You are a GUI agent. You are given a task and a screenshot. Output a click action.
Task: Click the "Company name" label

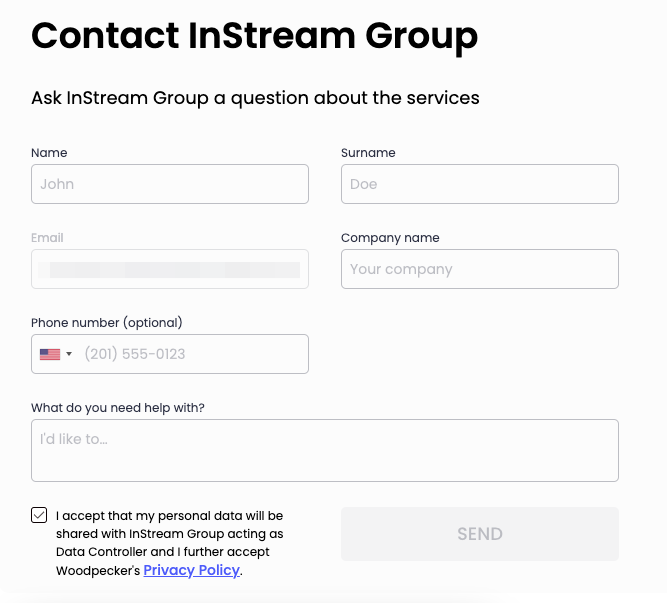point(390,238)
